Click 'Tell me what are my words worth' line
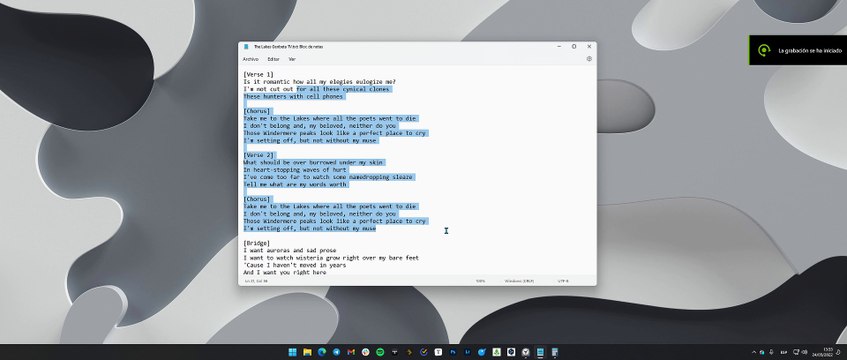The width and height of the screenshot is (847, 360). click(294, 184)
